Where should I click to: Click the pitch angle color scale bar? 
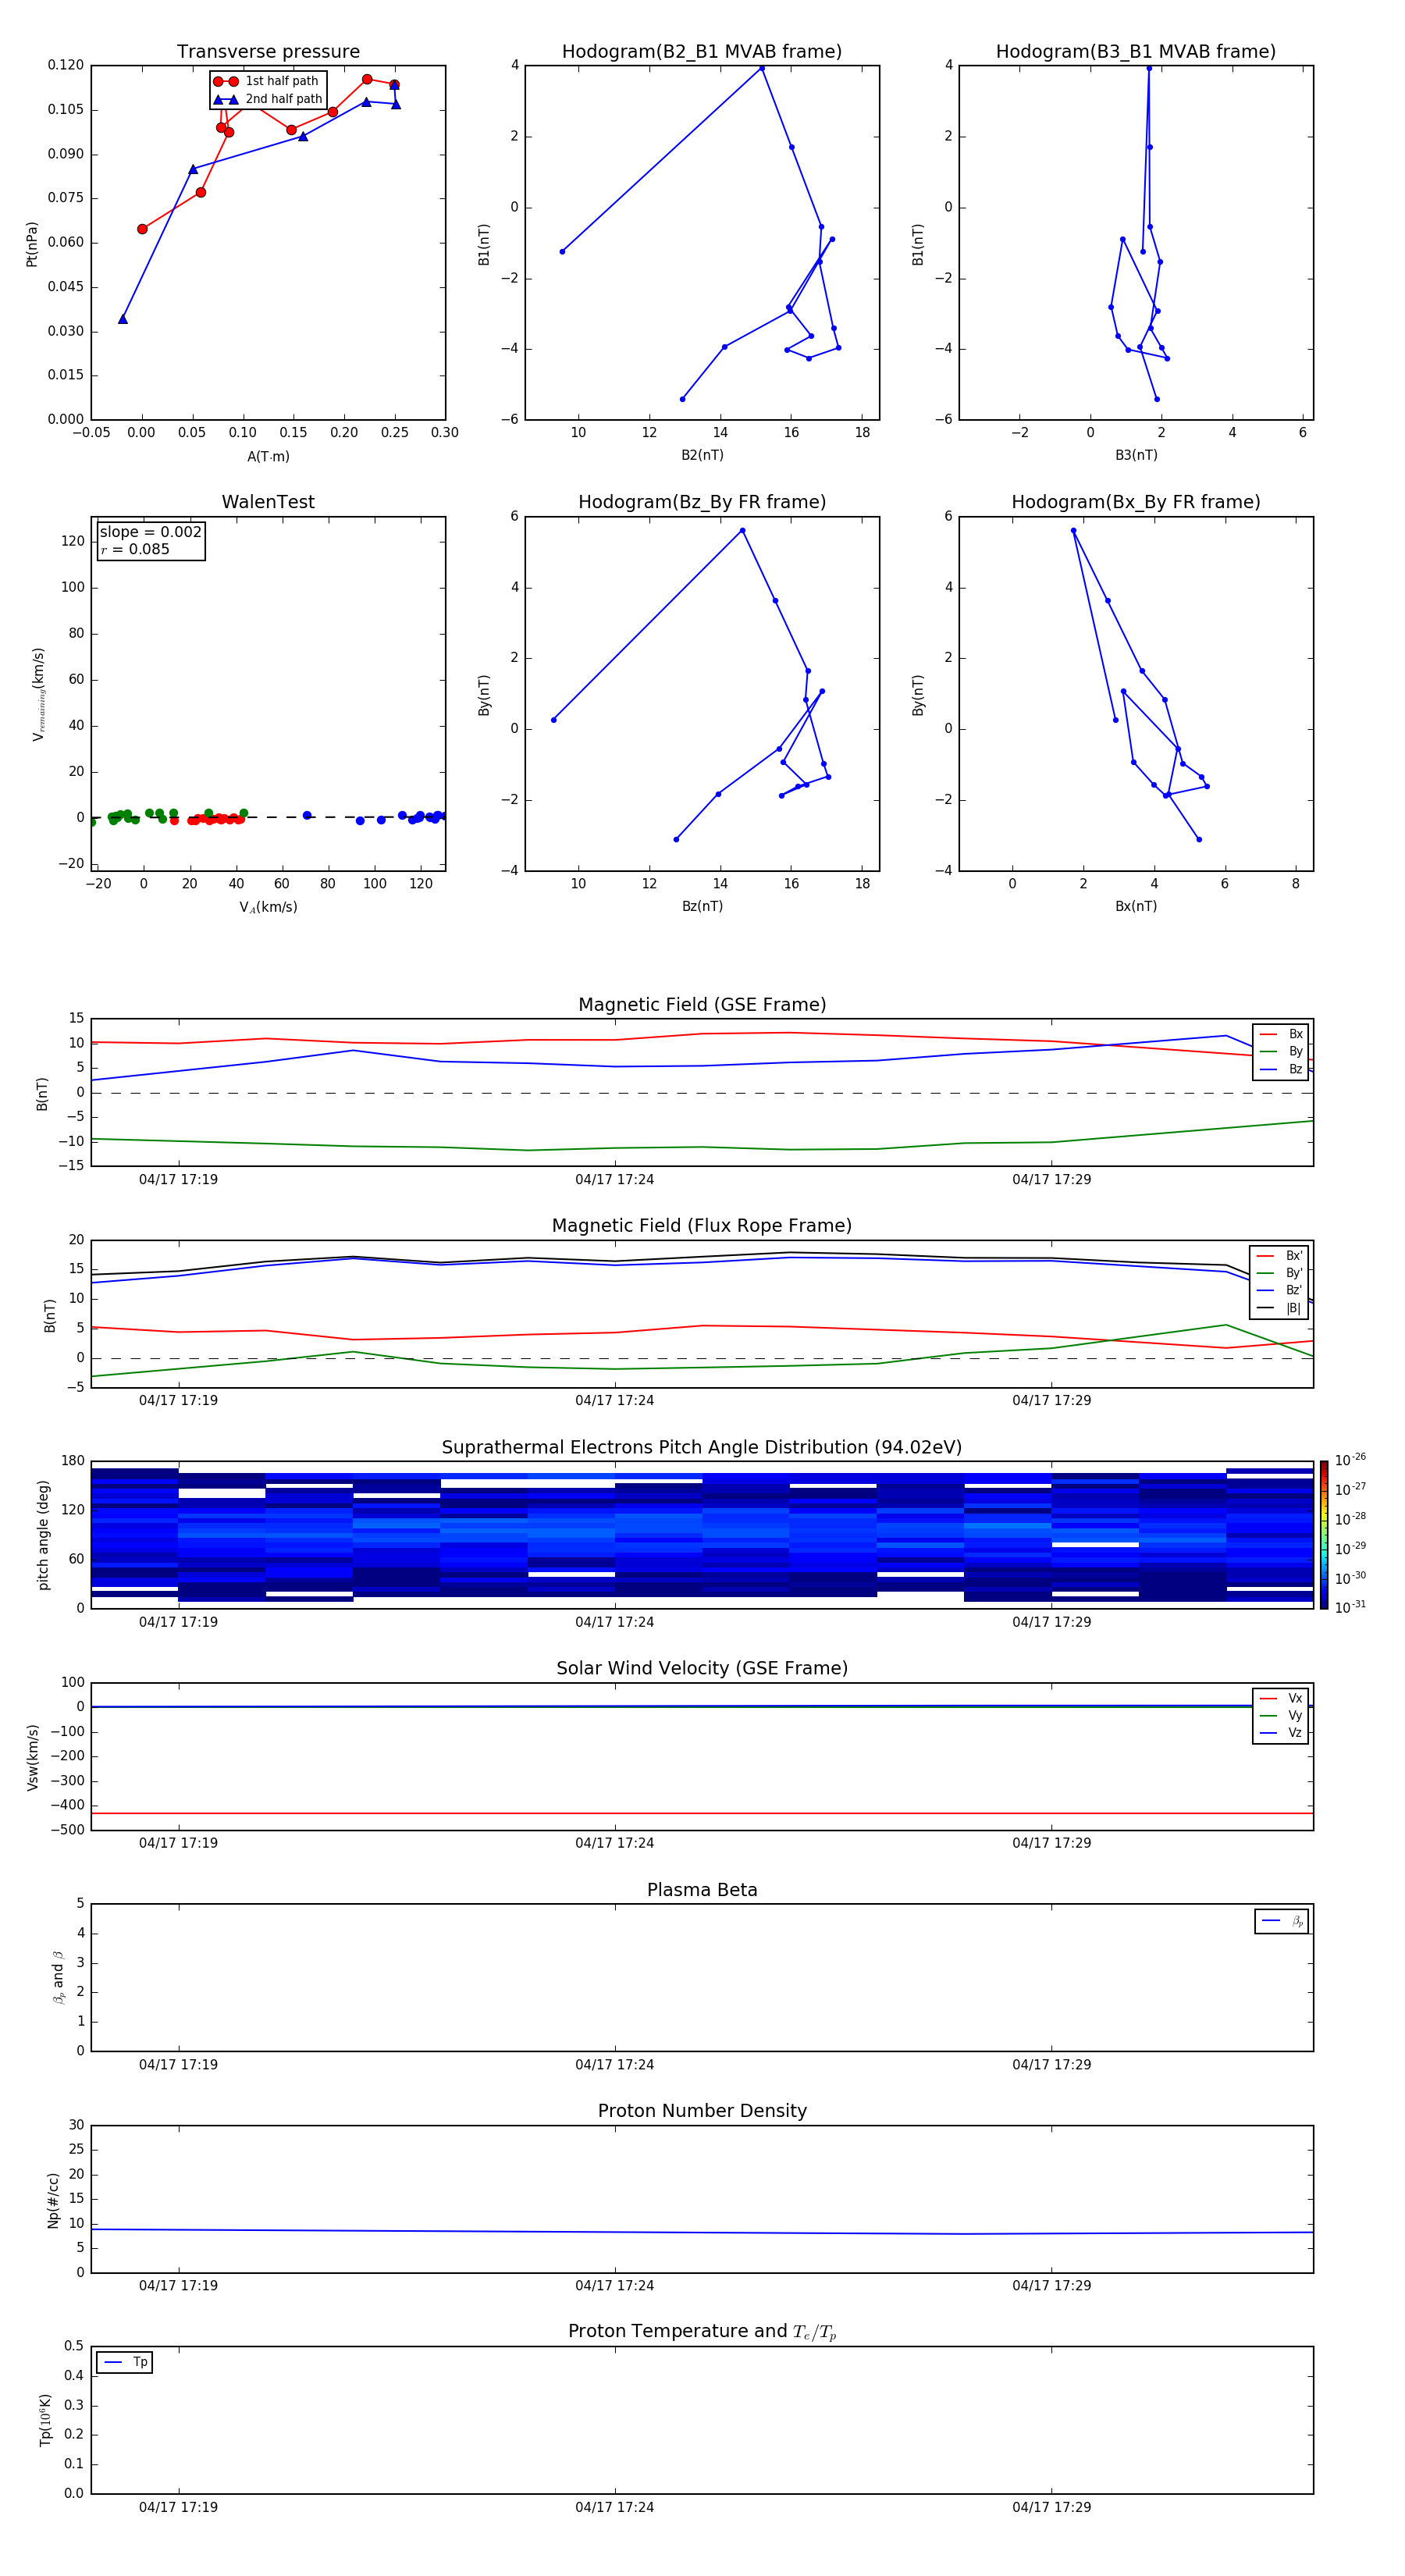pos(1324,1535)
